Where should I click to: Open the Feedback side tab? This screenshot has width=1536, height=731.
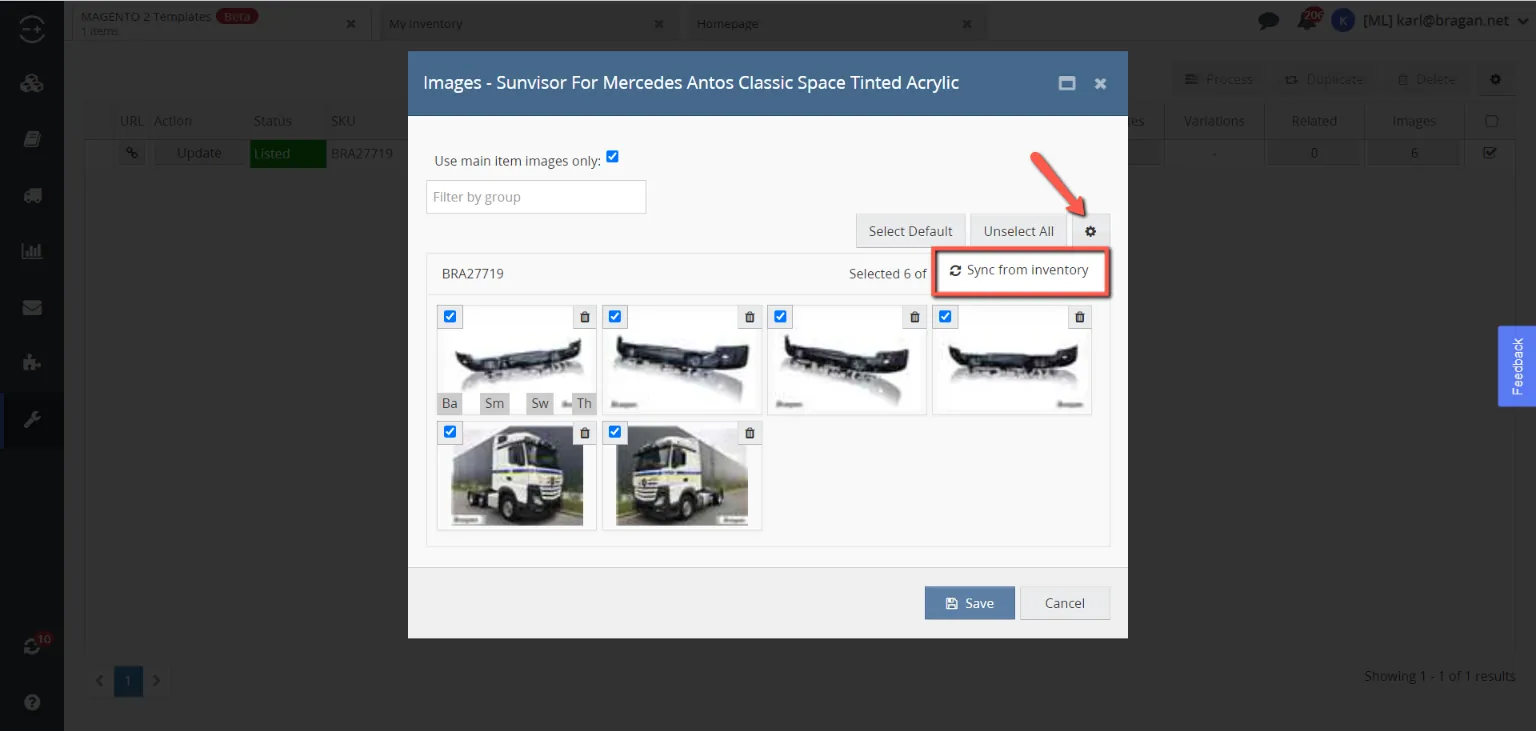[x=1517, y=366]
